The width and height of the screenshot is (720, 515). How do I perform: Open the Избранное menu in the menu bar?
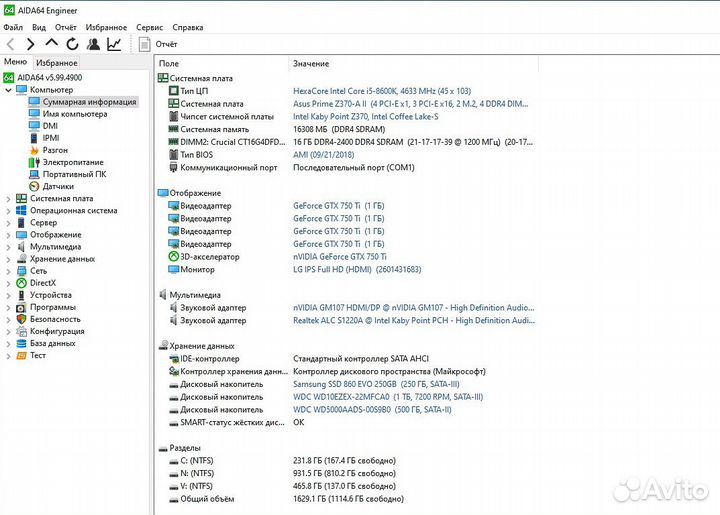coord(106,27)
